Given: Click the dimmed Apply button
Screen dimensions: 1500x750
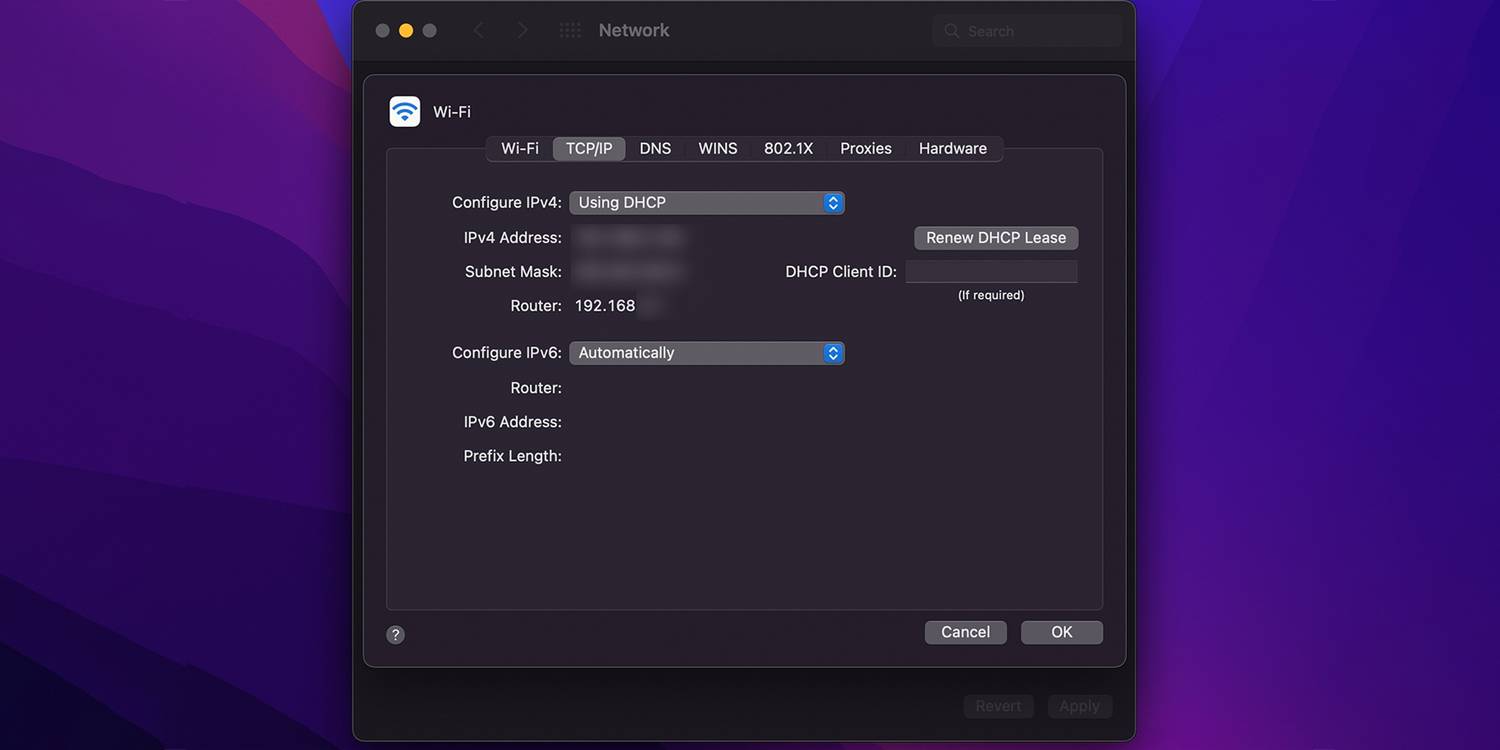Looking at the screenshot, I should point(1079,706).
